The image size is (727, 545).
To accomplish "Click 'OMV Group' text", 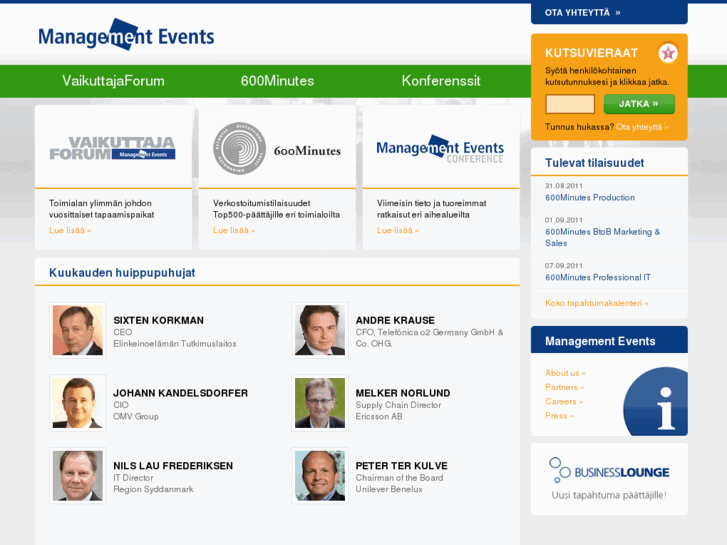I will tap(136, 417).
